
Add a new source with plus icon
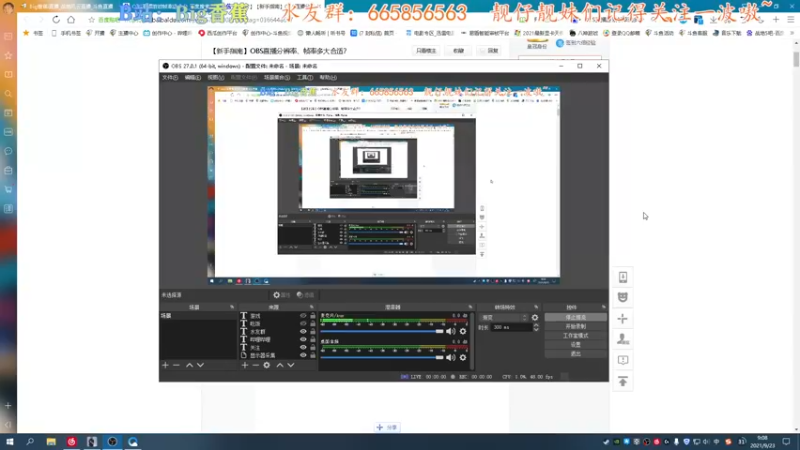point(245,365)
